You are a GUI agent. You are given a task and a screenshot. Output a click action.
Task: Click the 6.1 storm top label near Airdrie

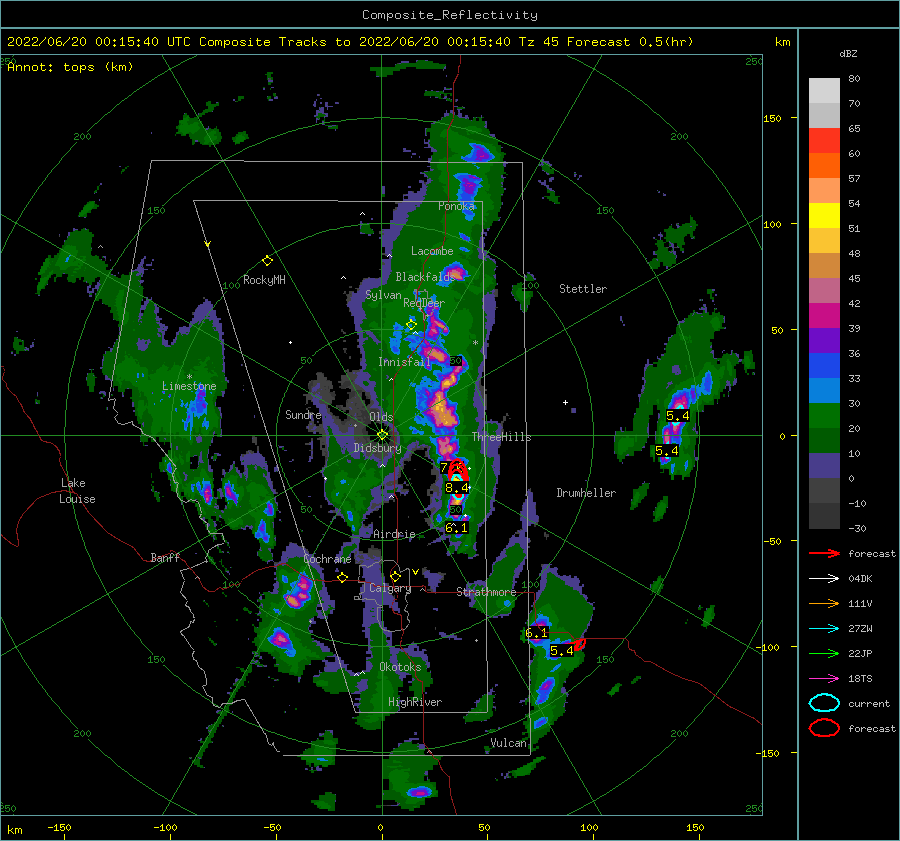(456, 527)
